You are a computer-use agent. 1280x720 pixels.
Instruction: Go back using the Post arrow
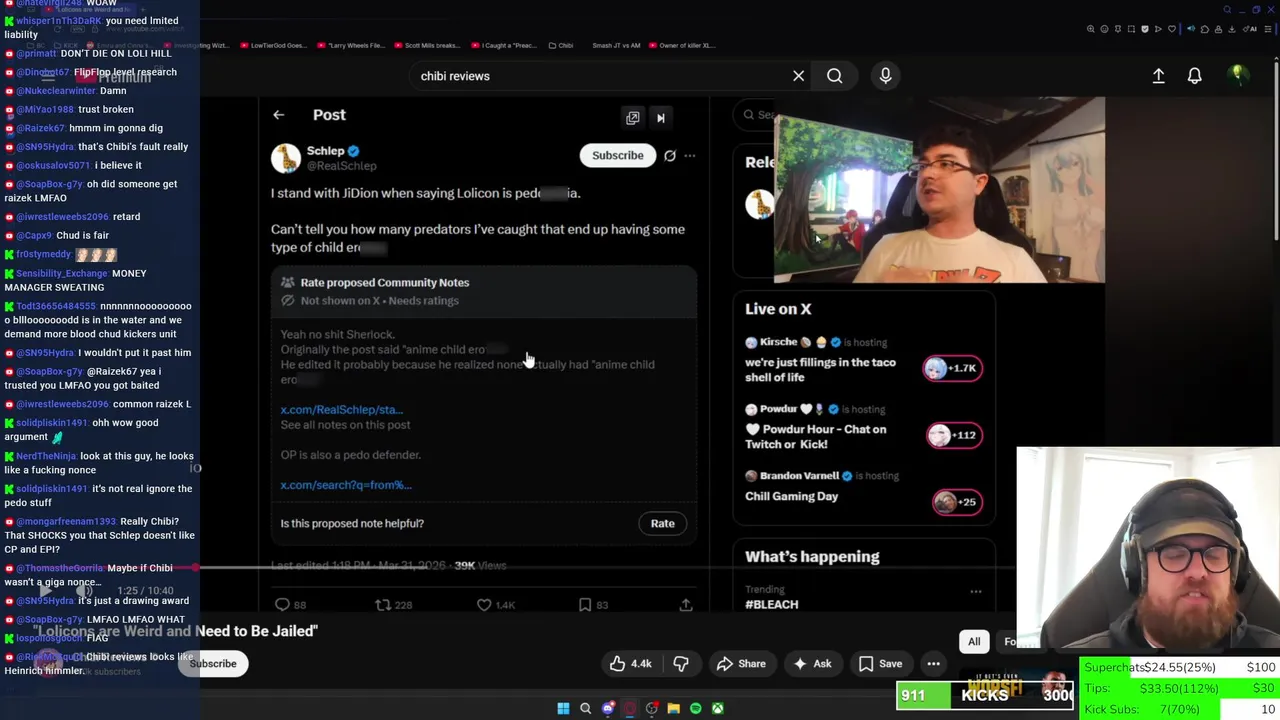click(x=278, y=115)
